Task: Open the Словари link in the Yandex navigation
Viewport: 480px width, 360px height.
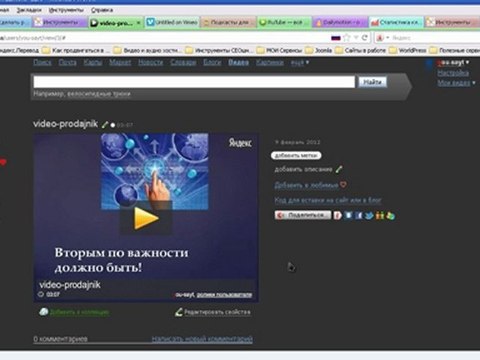Action: click(183, 62)
